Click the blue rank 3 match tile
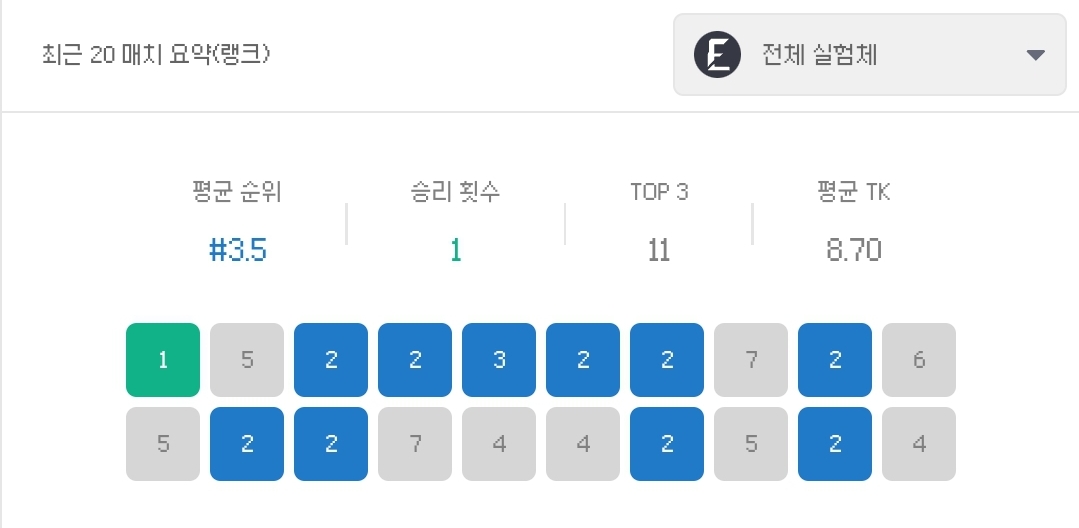1079x528 pixels. [x=499, y=360]
